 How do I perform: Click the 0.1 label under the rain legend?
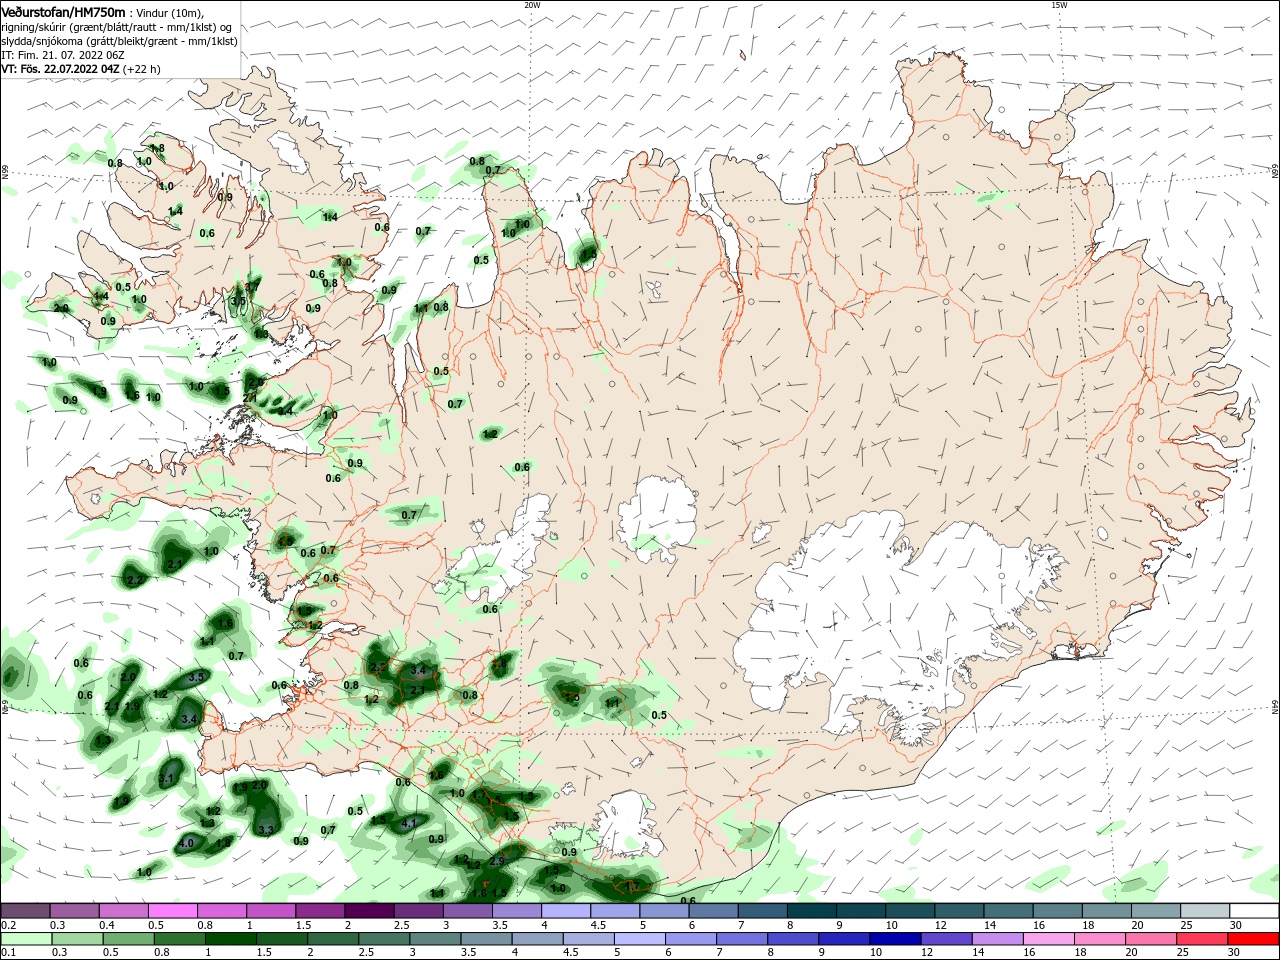(x=7, y=953)
